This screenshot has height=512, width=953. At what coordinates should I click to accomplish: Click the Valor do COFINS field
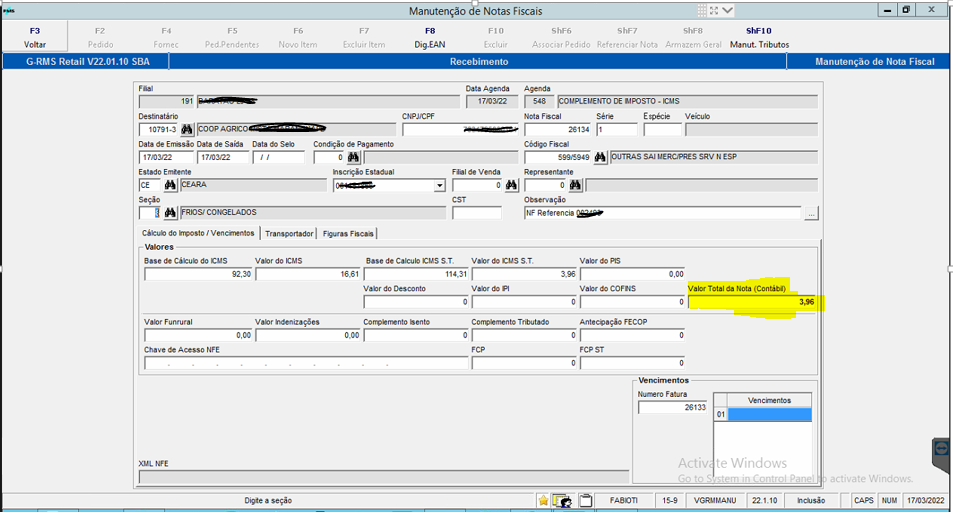(x=633, y=302)
